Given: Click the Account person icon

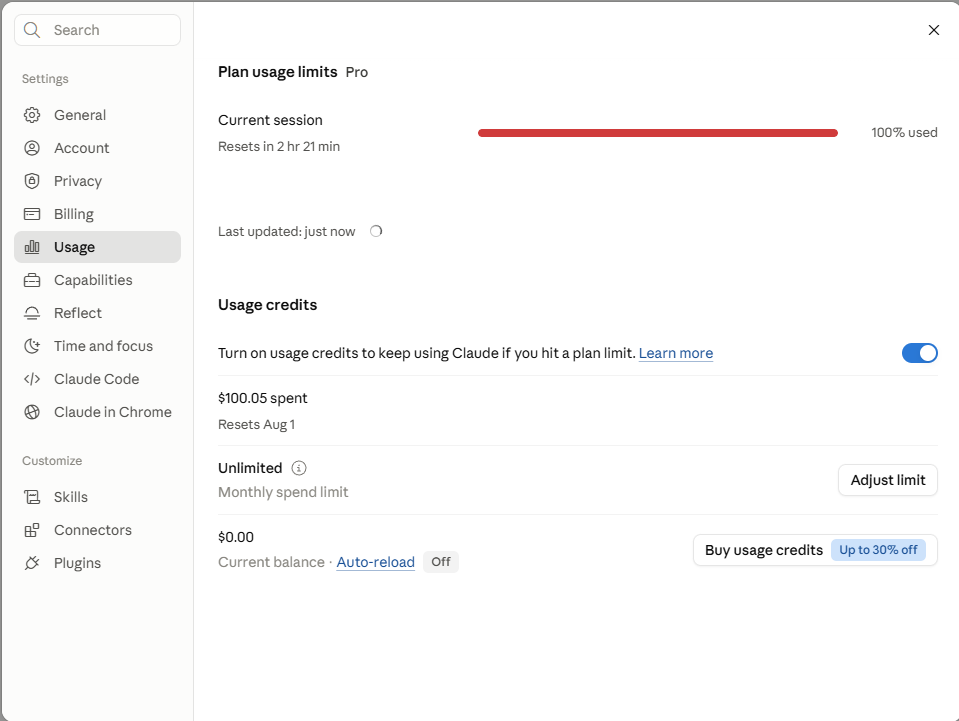Looking at the screenshot, I should 32,148.
